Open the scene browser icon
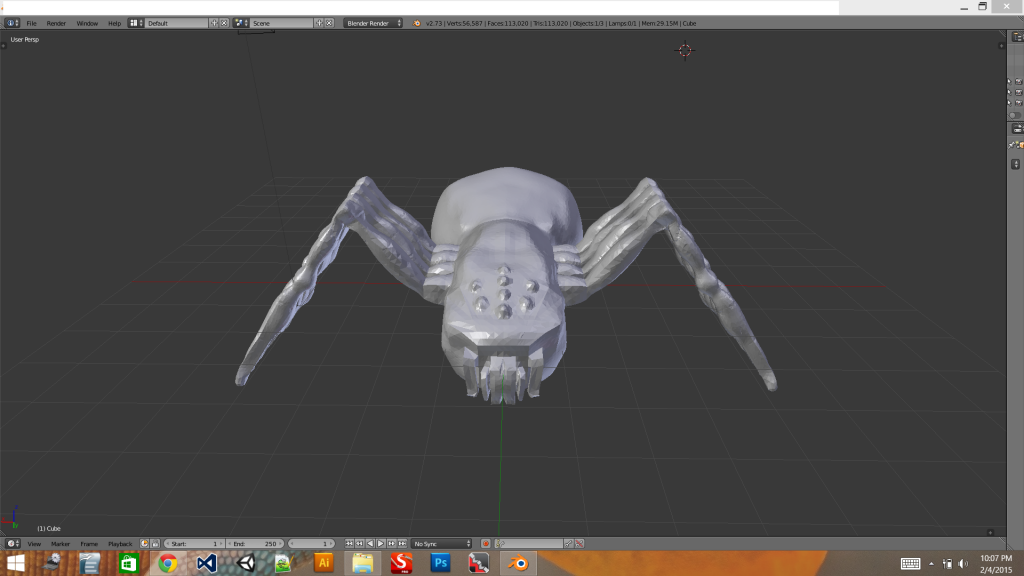Screen dimensions: 1024x576 coord(241,23)
